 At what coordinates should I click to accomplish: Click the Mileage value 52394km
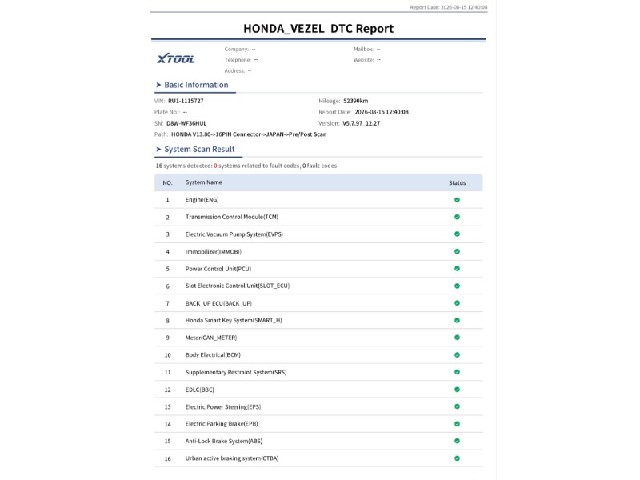click(356, 100)
